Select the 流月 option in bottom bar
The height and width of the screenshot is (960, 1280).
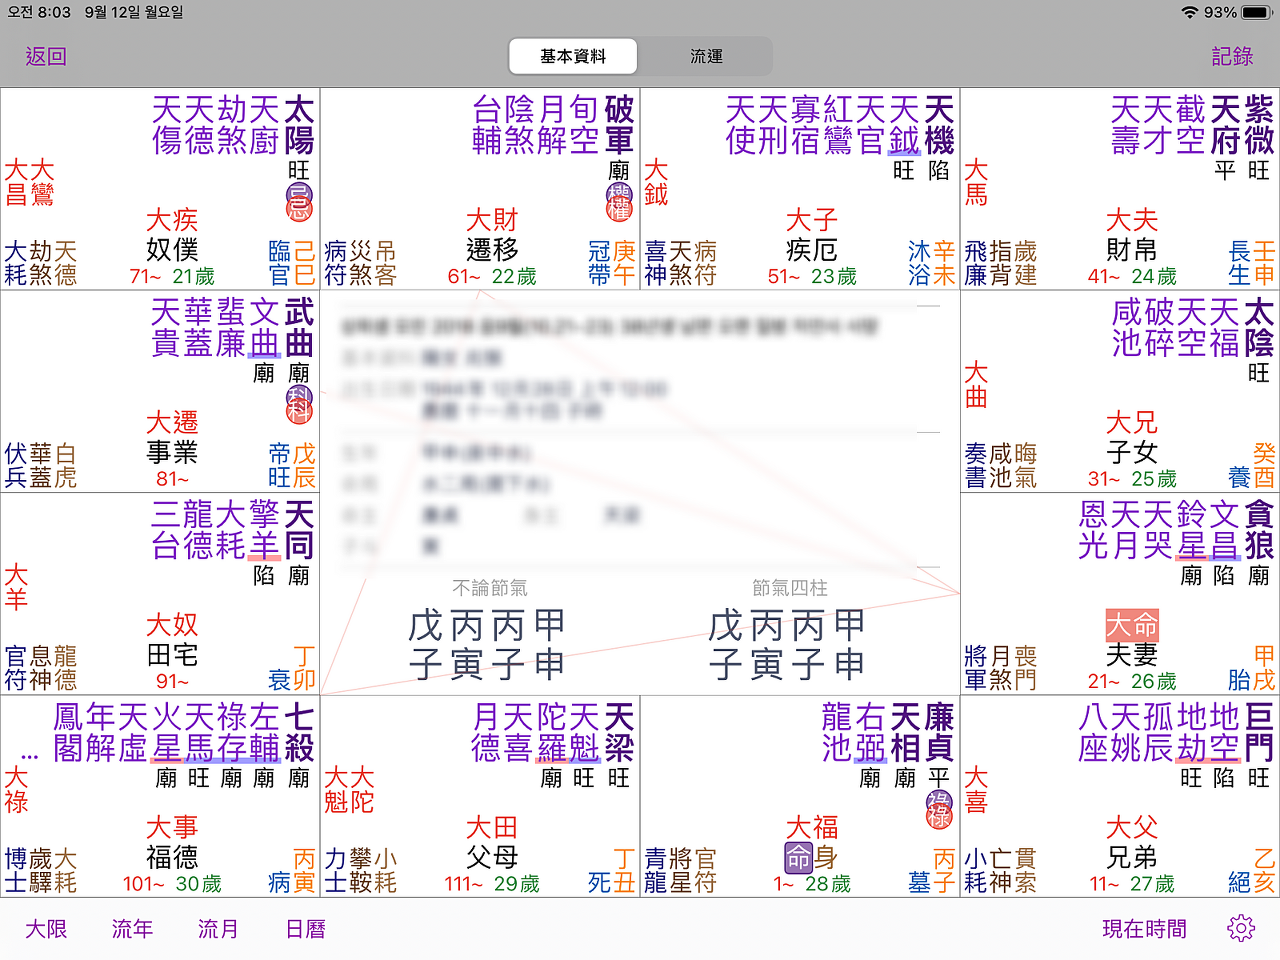[218, 929]
